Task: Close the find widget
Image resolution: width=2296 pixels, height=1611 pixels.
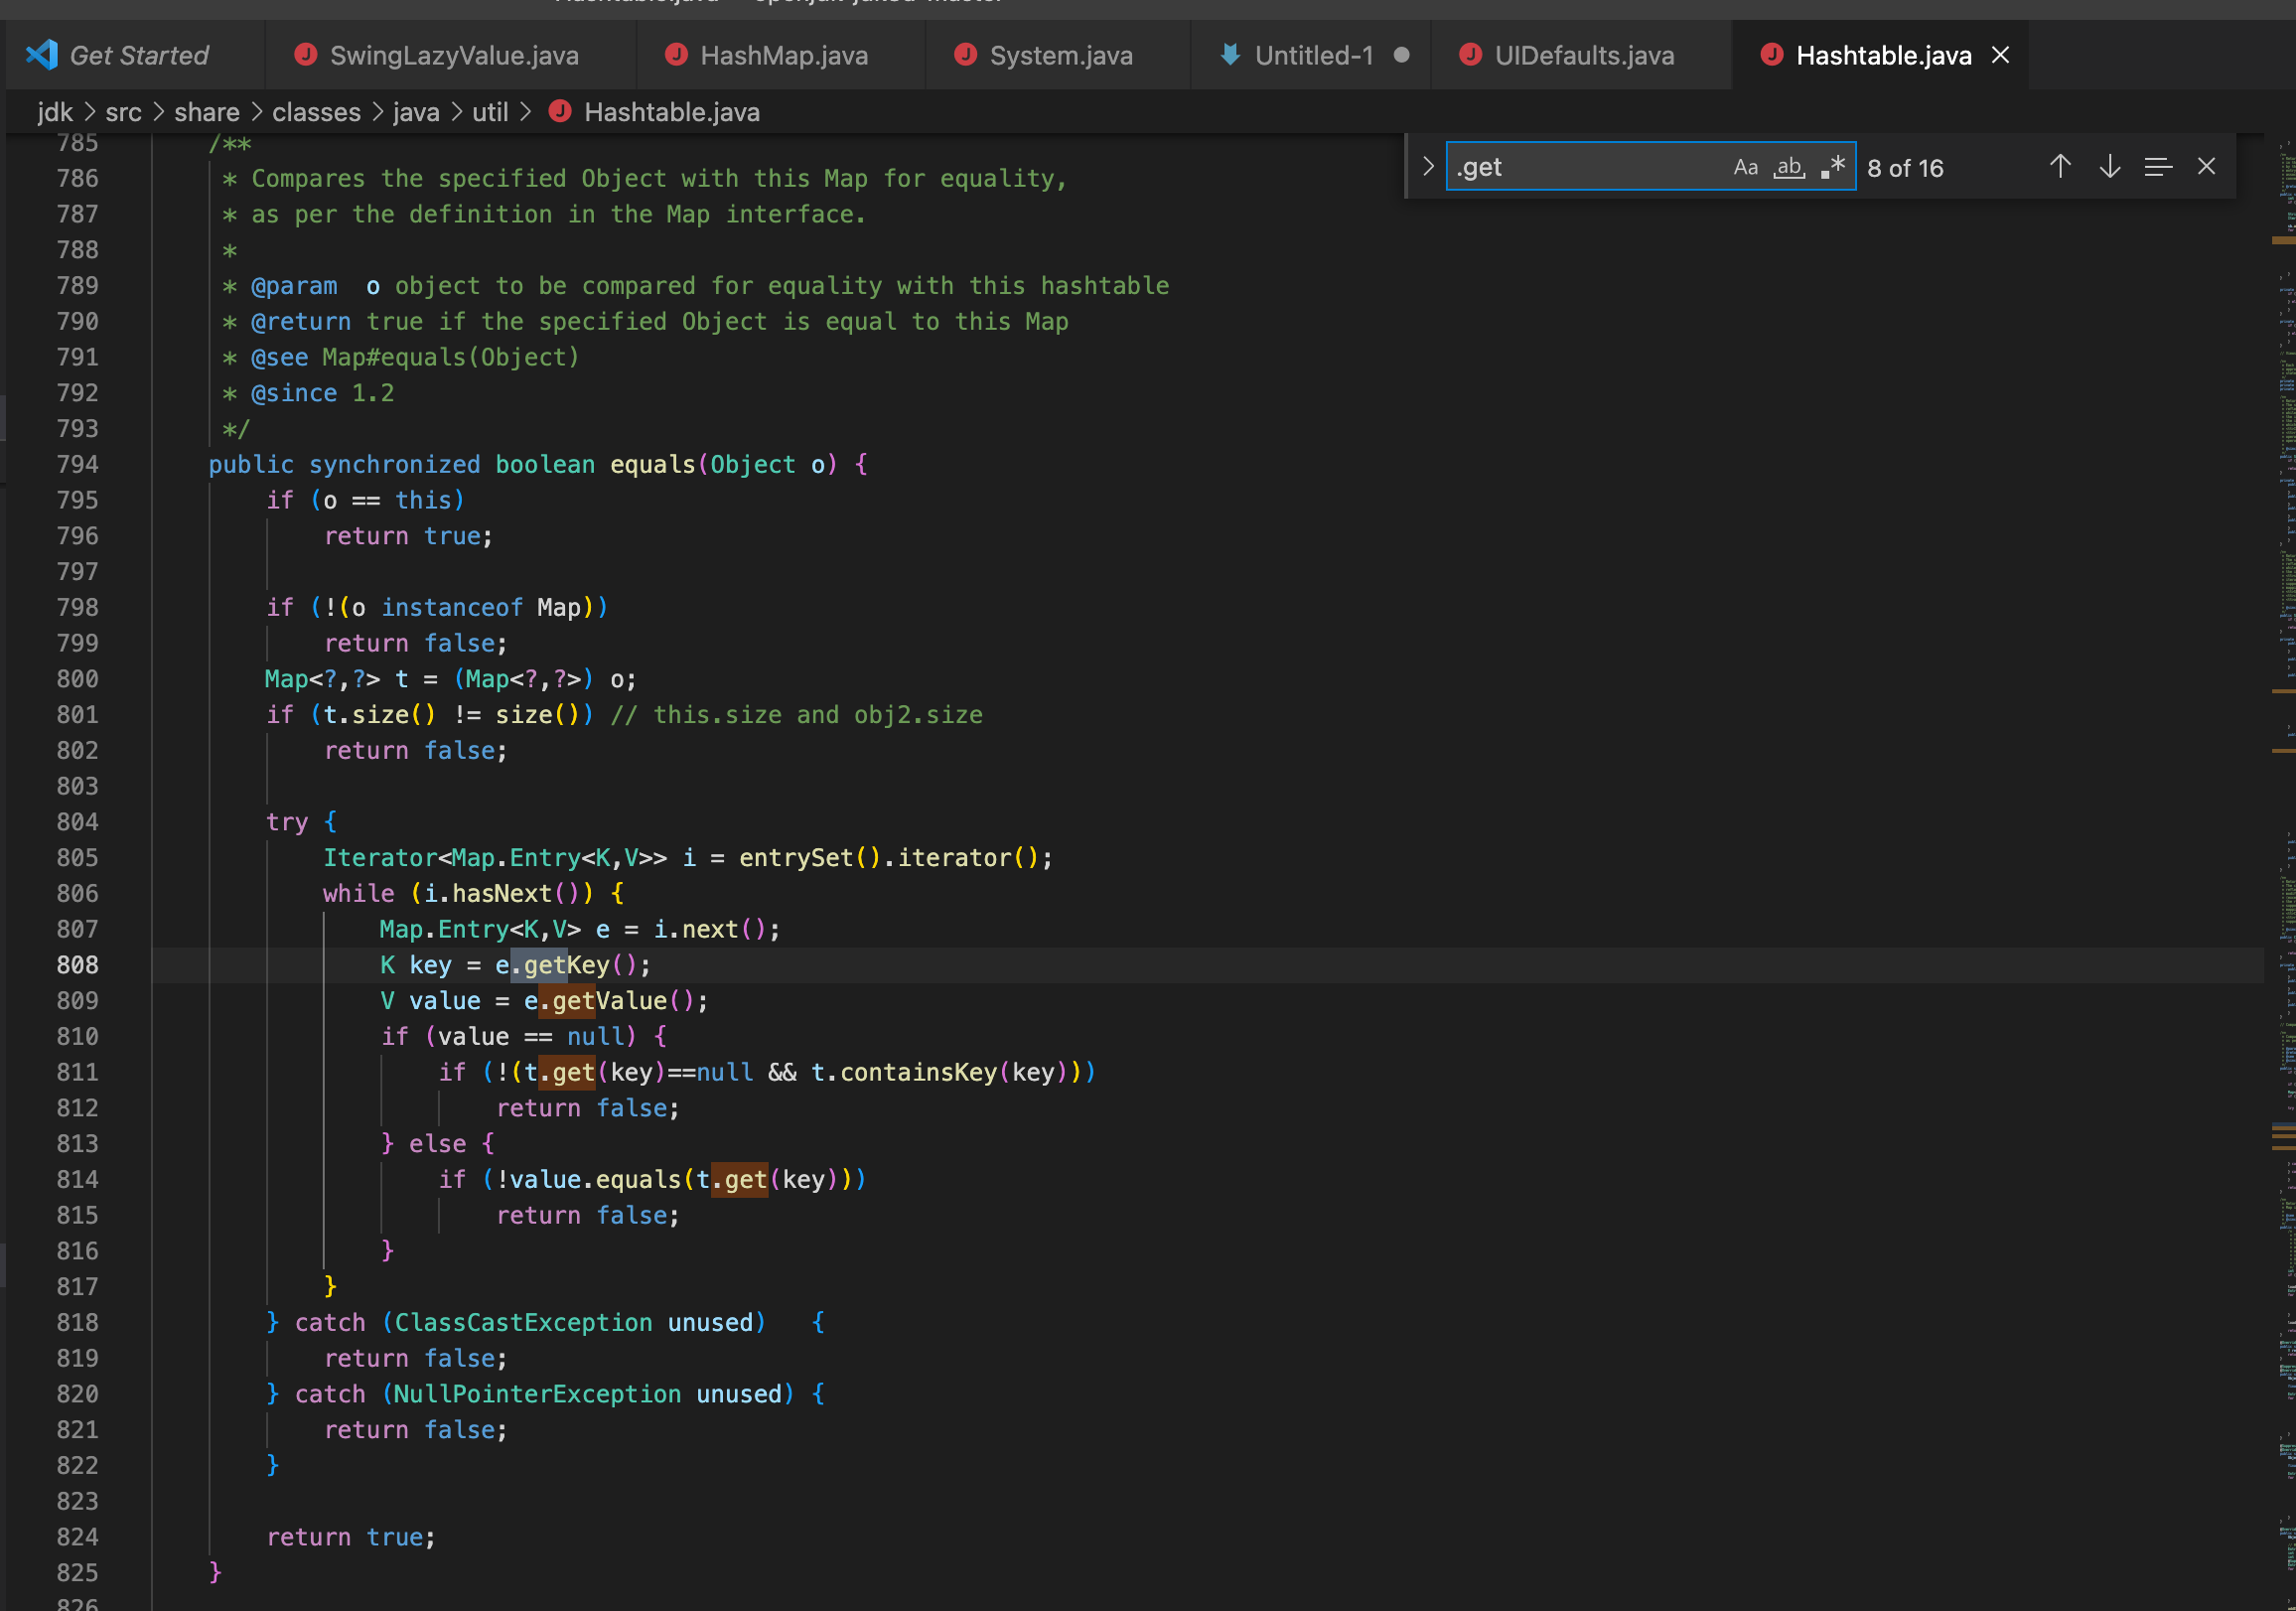Action: pos(2206,167)
